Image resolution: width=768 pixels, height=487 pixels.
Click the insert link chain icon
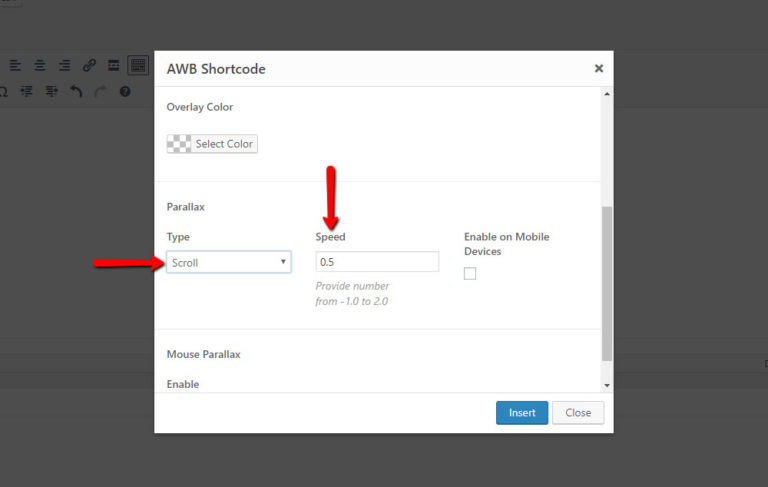89,66
